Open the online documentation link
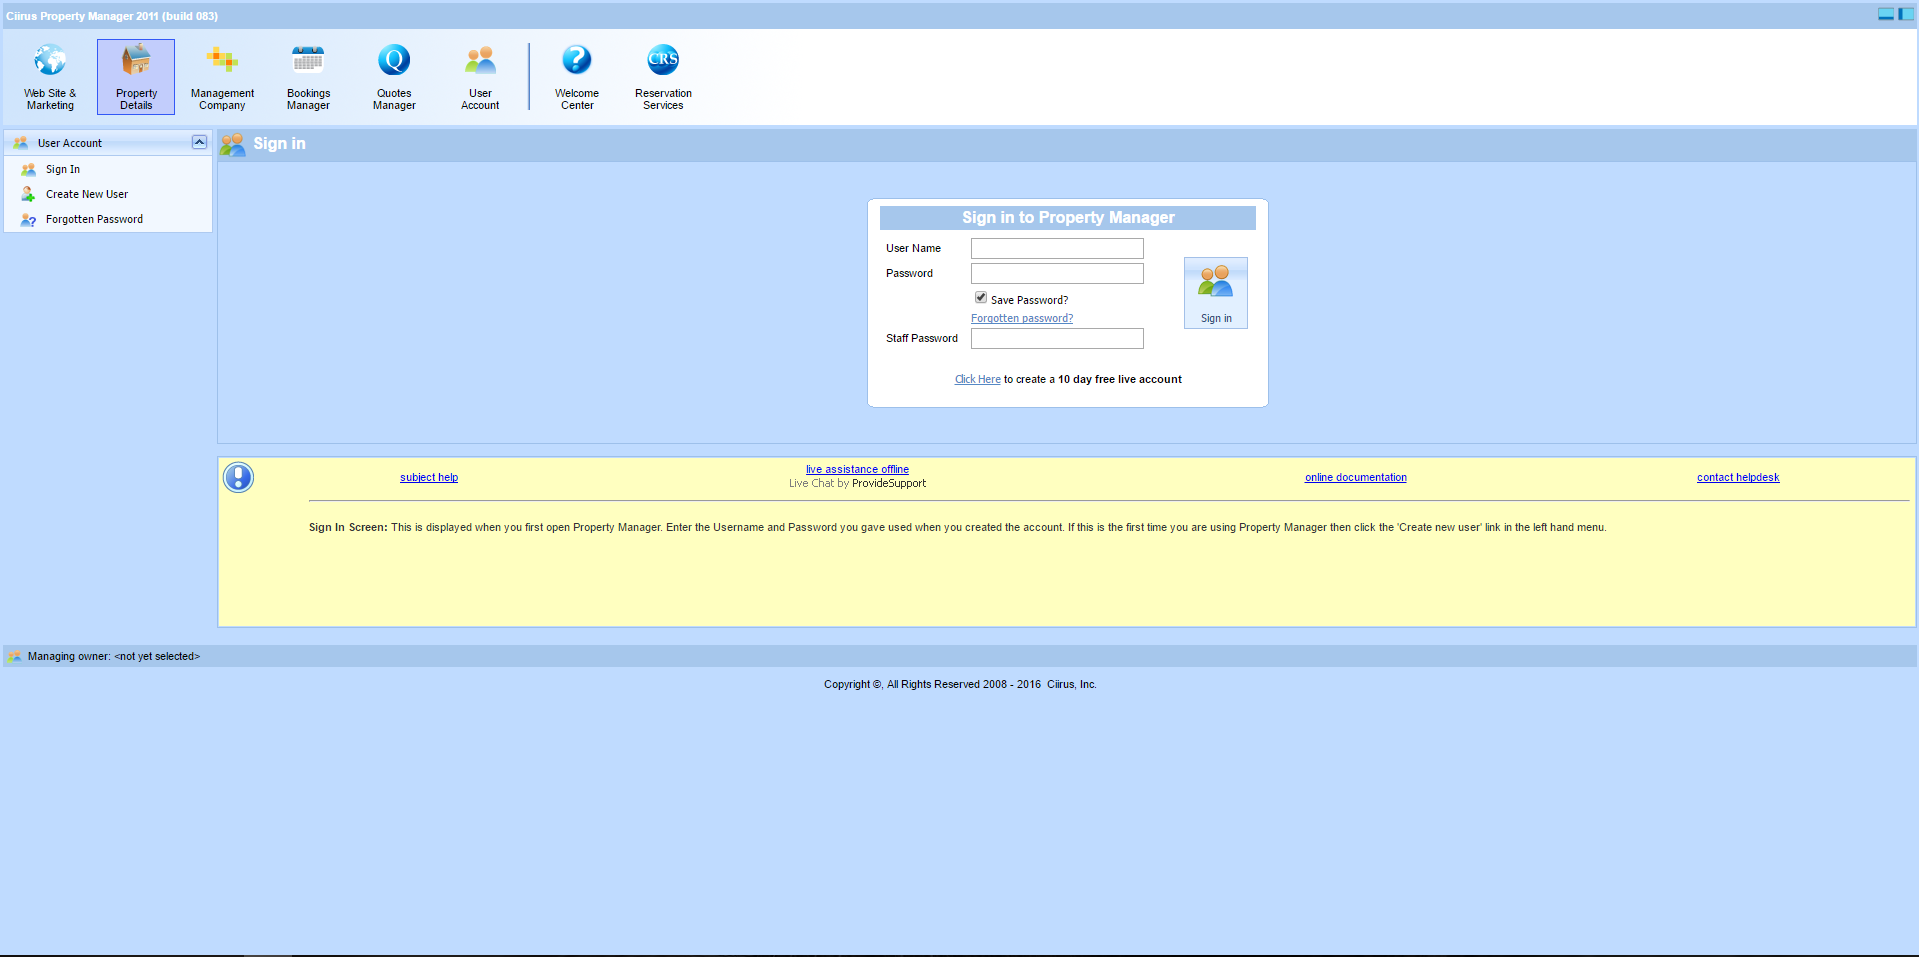The width and height of the screenshot is (1919, 957). tap(1355, 478)
